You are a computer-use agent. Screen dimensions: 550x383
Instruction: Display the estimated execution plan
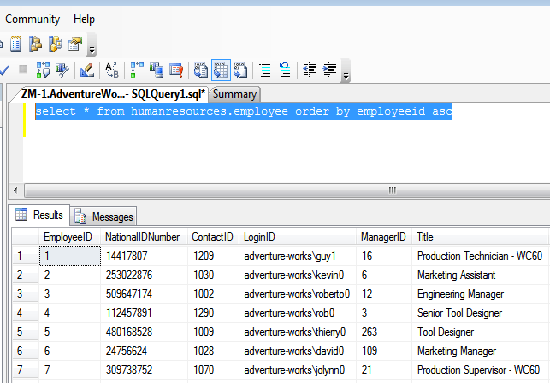[x=43, y=70]
